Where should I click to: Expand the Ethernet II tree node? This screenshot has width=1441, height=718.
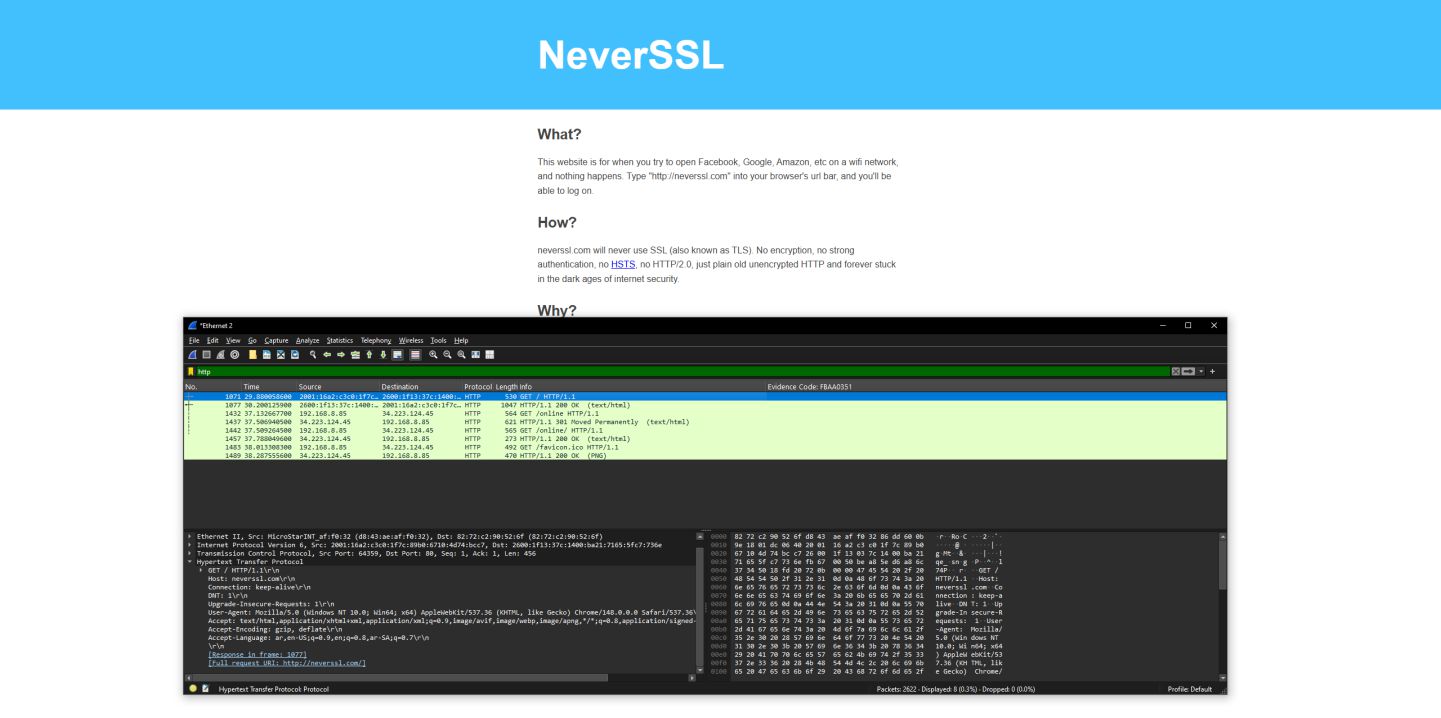click(x=189, y=536)
